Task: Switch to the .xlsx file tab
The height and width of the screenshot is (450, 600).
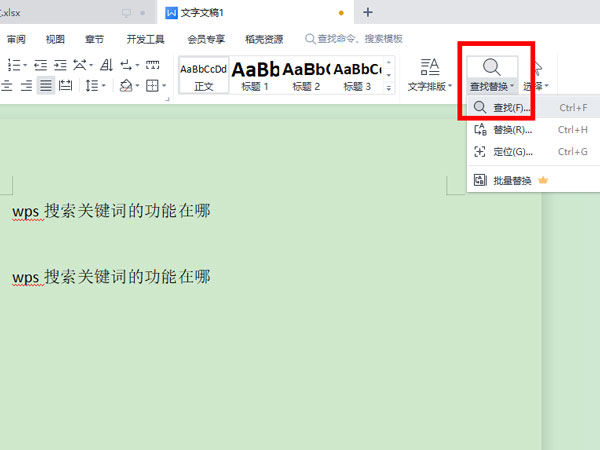Action: [x=77, y=13]
